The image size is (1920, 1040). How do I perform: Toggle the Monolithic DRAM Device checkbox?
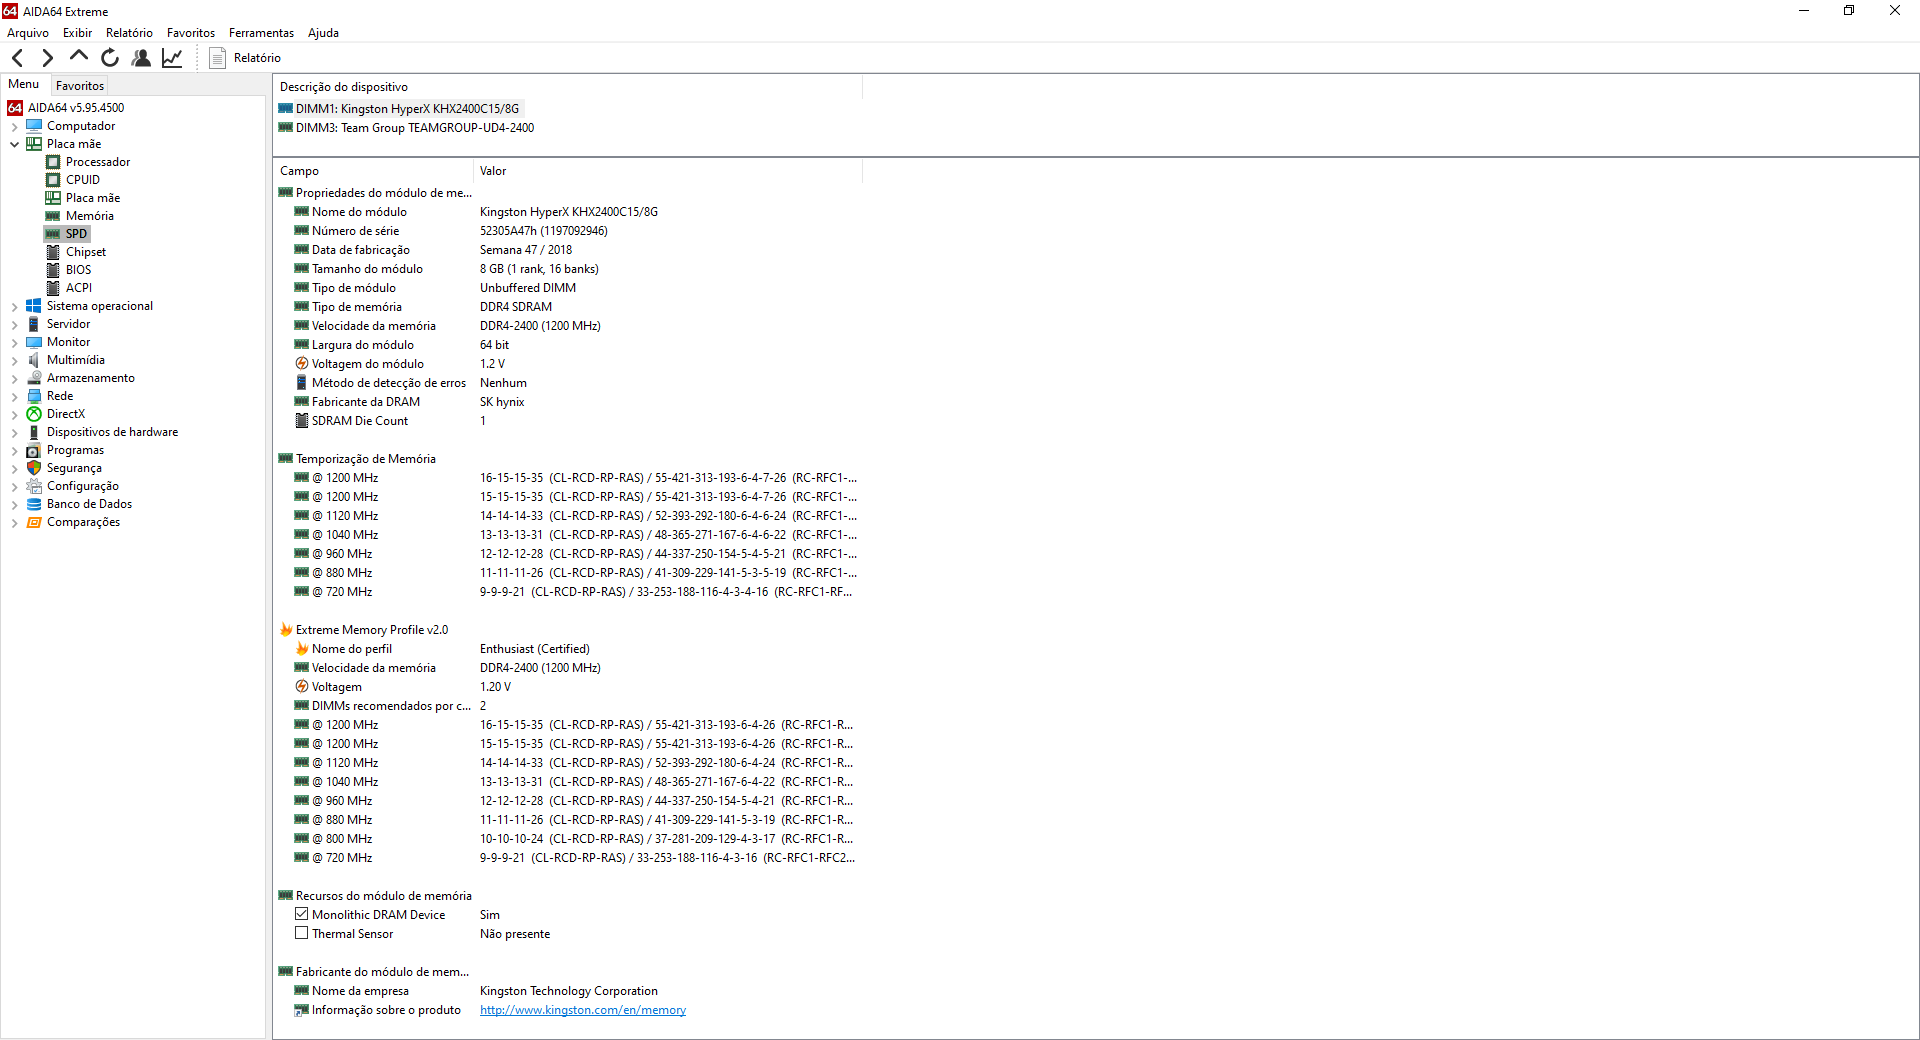click(x=301, y=914)
